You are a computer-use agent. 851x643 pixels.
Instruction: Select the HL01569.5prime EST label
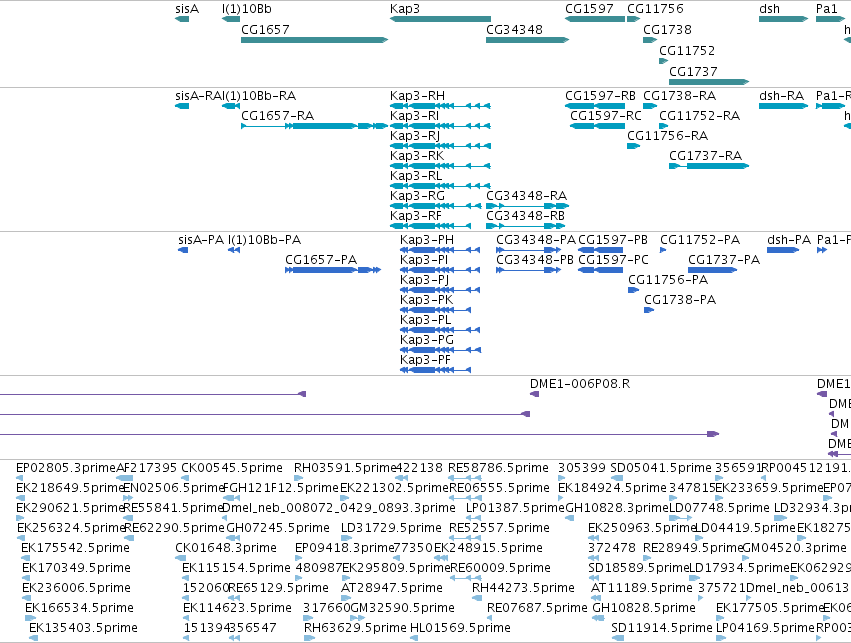(x=461, y=628)
